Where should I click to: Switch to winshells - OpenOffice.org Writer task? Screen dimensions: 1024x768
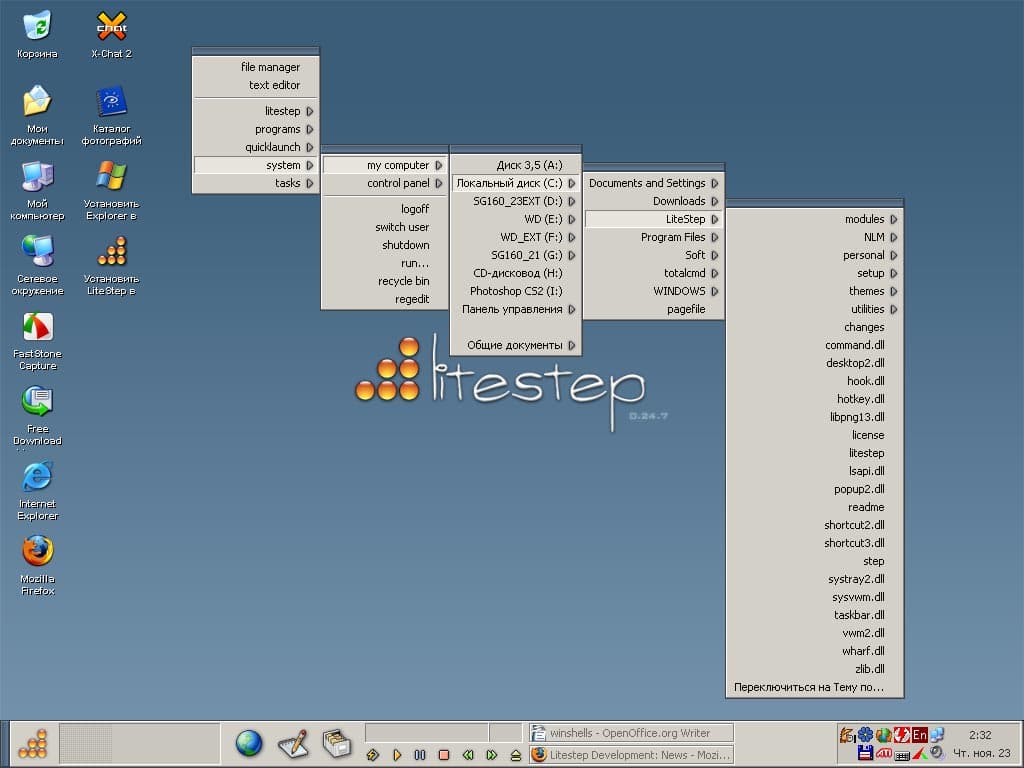[x=631, y=733]
